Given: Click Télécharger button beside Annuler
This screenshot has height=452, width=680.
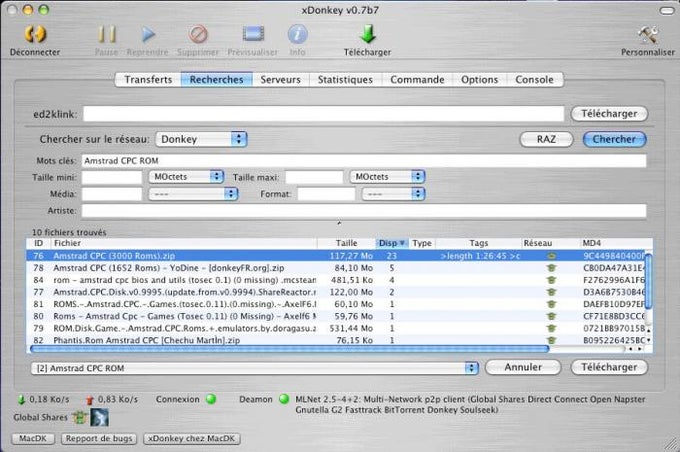Looking at the screenshot, I should tap(609, 367).
